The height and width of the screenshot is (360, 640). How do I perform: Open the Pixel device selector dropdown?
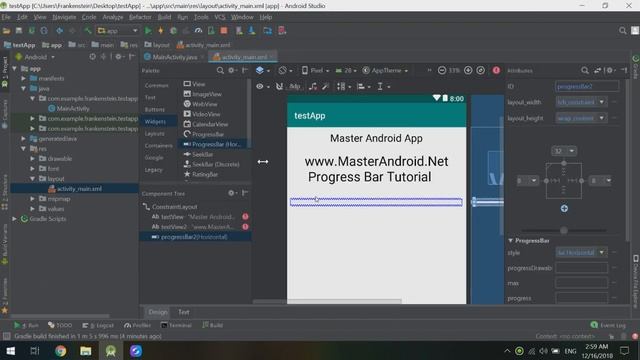[315, 70]
